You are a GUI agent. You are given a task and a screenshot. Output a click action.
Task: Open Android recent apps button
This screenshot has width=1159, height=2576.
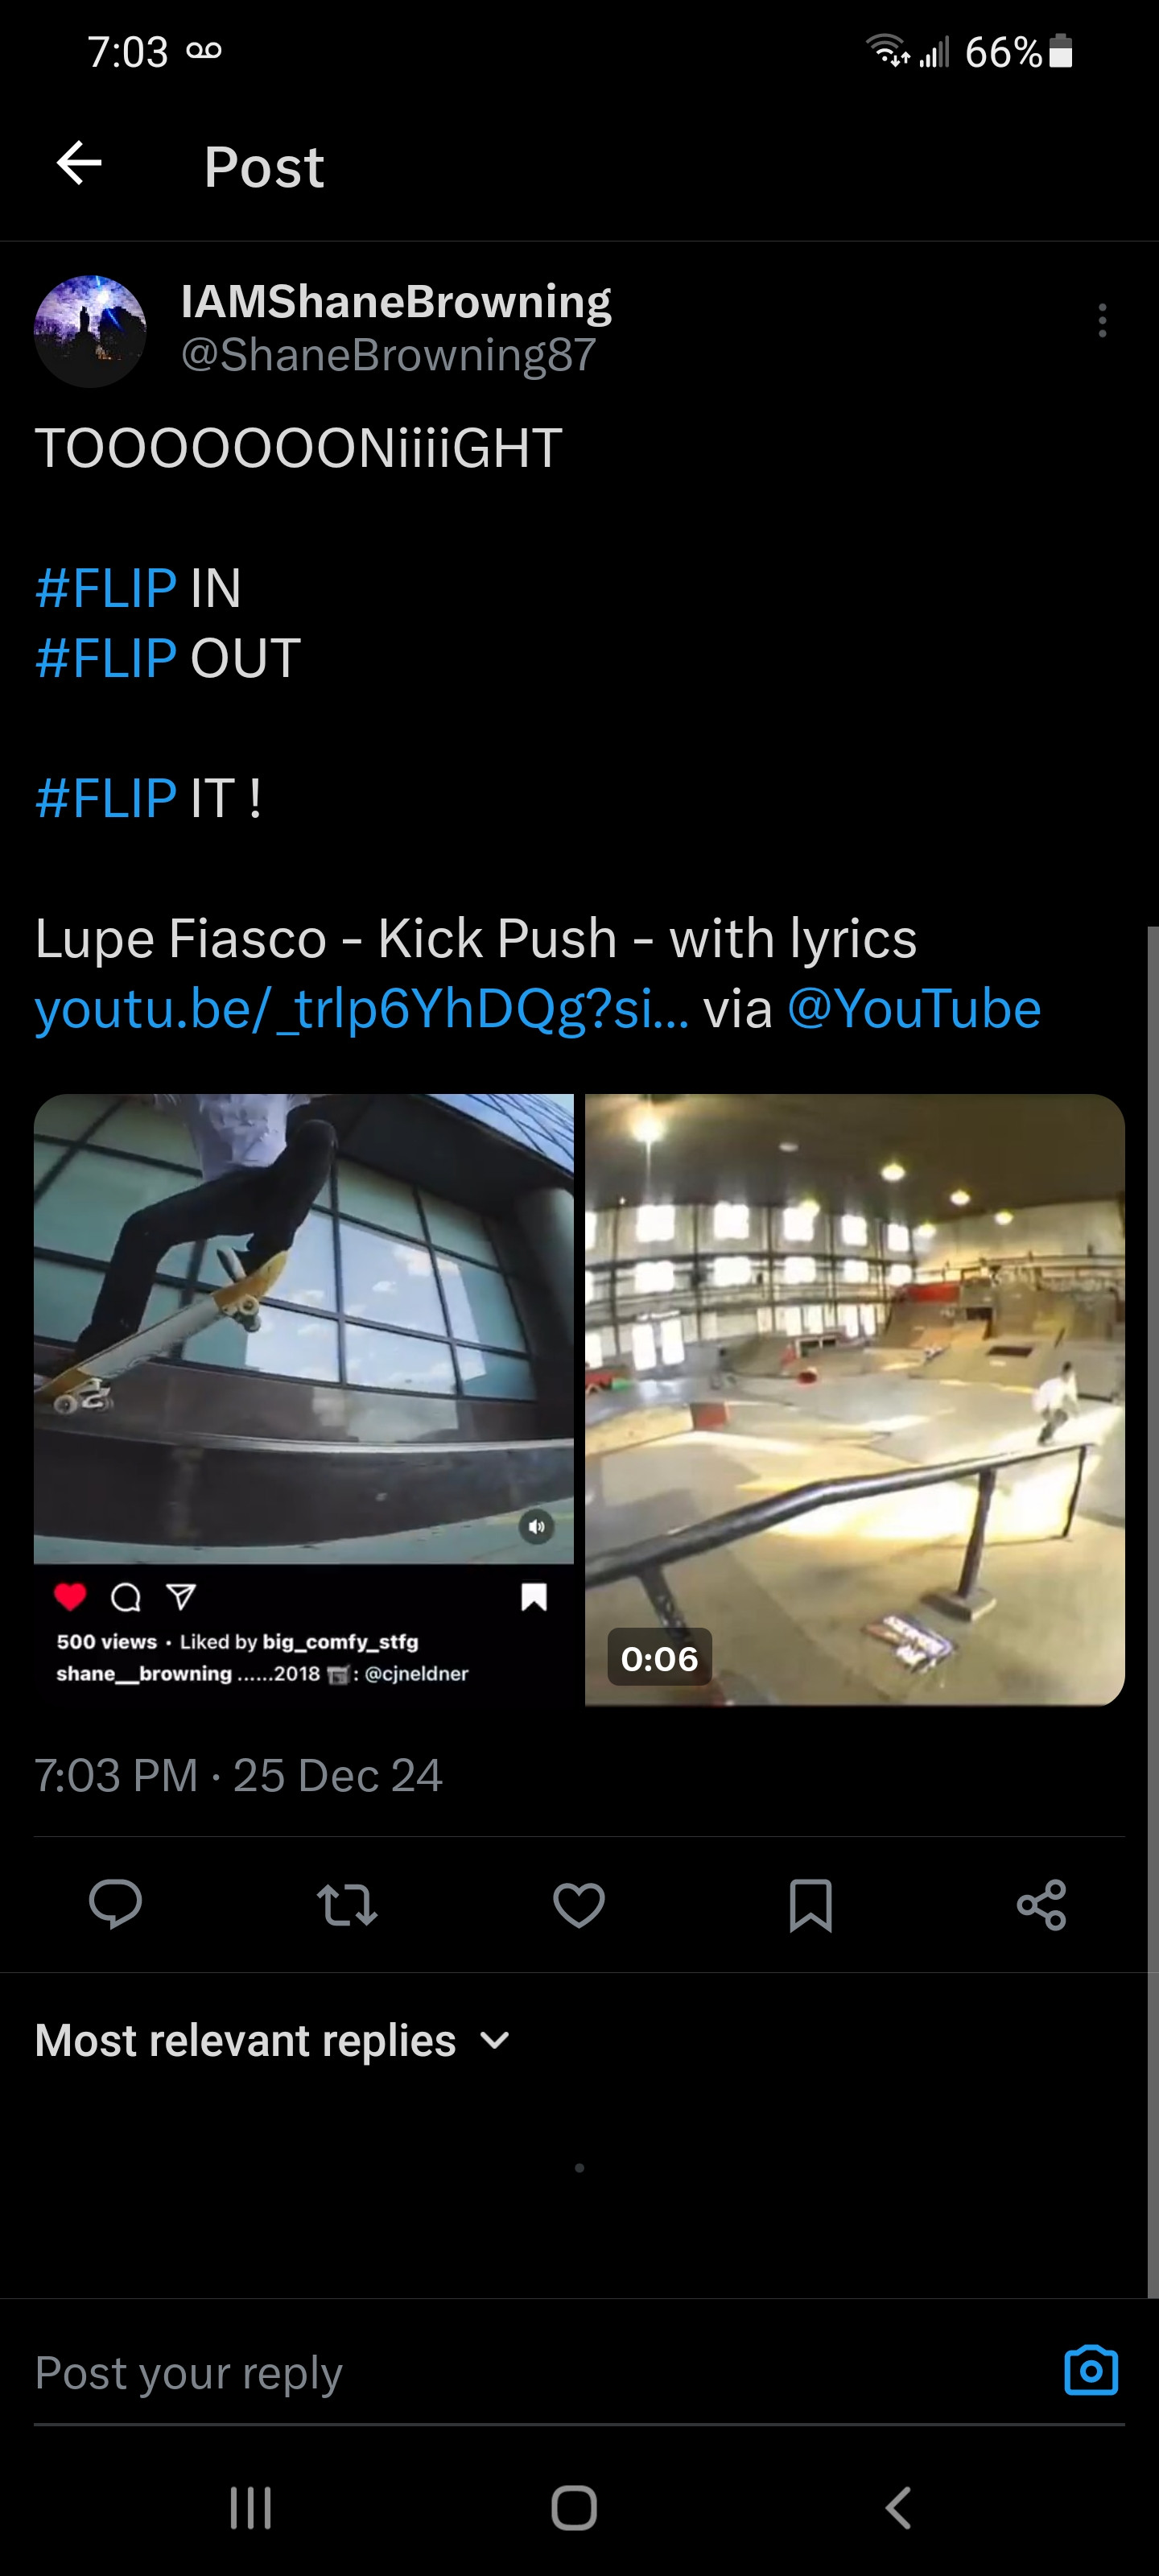[250, 2508]
